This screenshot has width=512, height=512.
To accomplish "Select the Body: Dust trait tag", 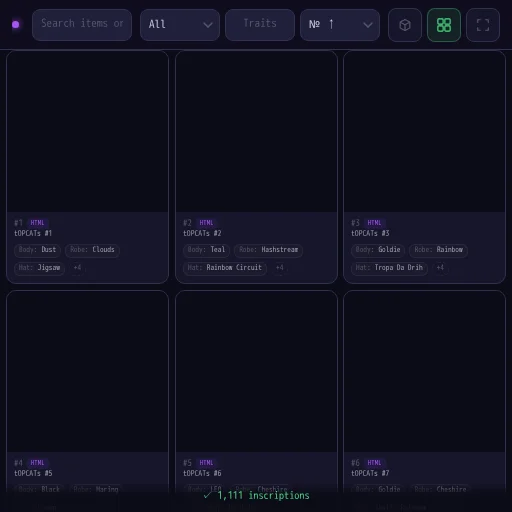I will tap(37, 250).
